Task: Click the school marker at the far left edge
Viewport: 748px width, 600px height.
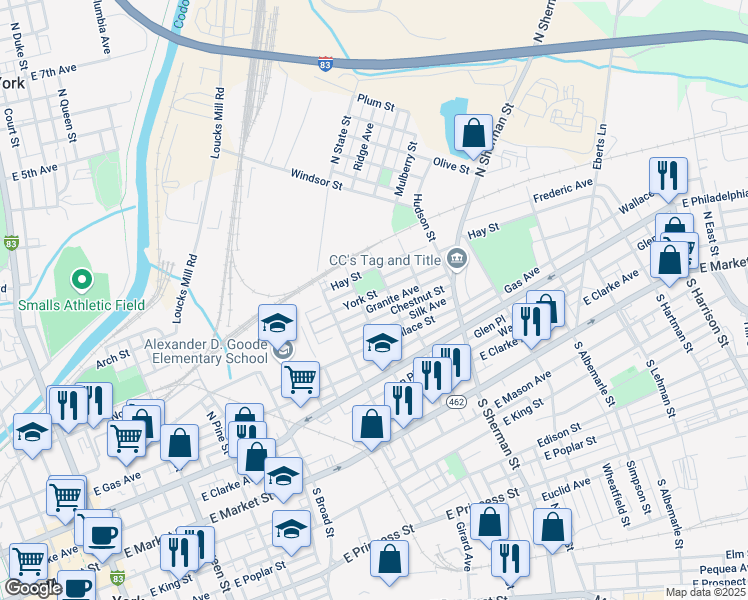Action: click(32, 433)
